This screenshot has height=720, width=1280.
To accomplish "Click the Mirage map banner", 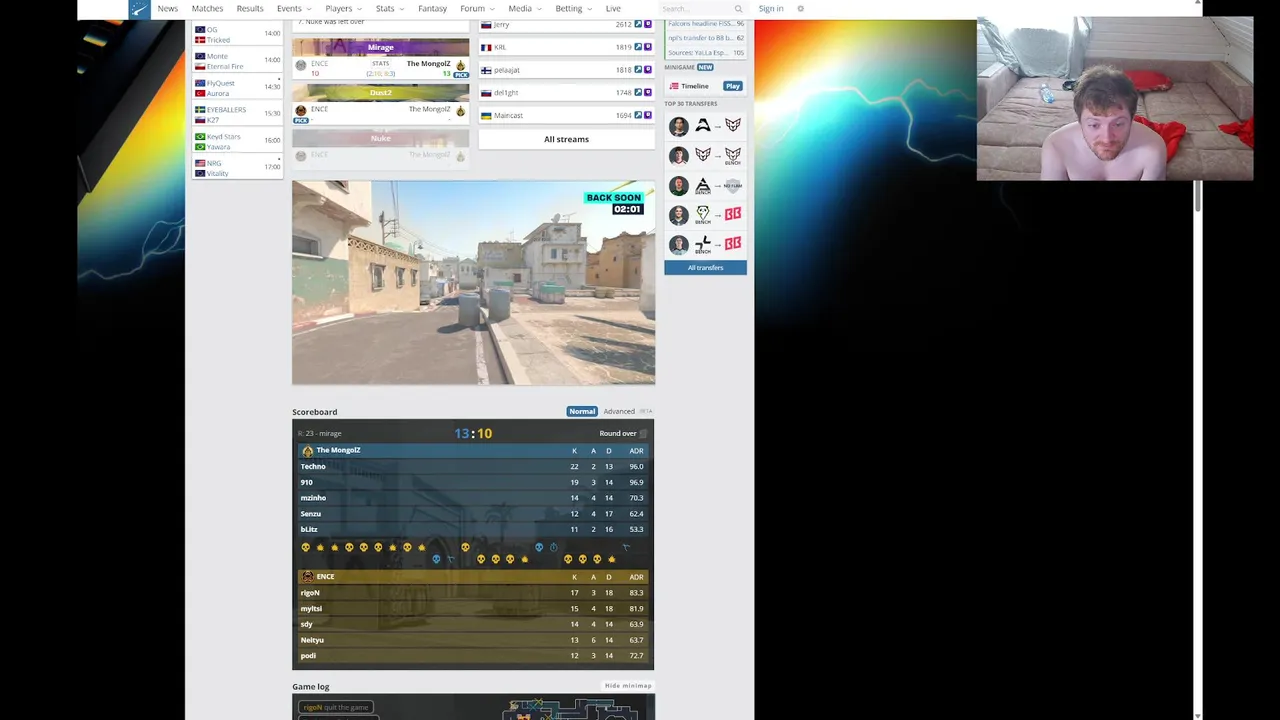I will 381,47.
